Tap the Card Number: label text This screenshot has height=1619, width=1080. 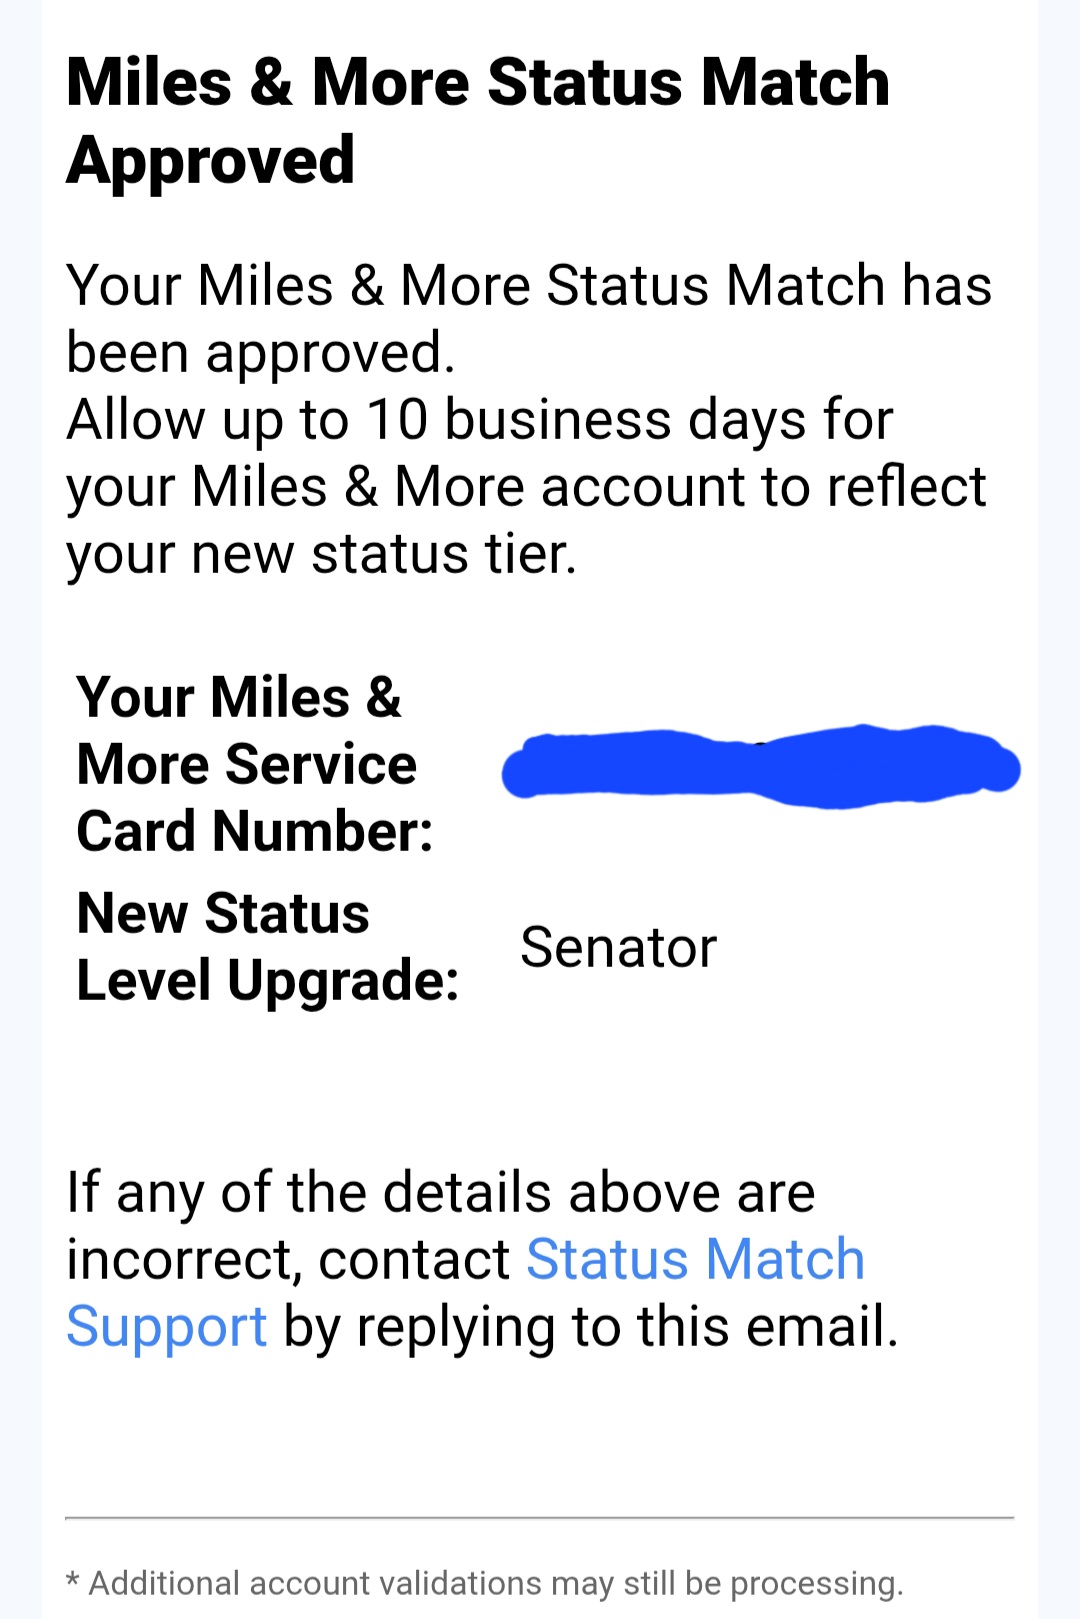click(x=255, y=831)
